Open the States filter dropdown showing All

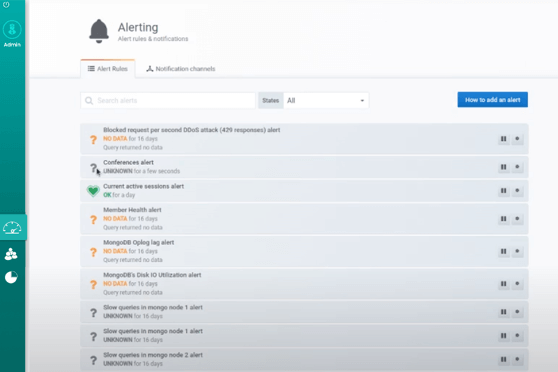coord(326,101)
